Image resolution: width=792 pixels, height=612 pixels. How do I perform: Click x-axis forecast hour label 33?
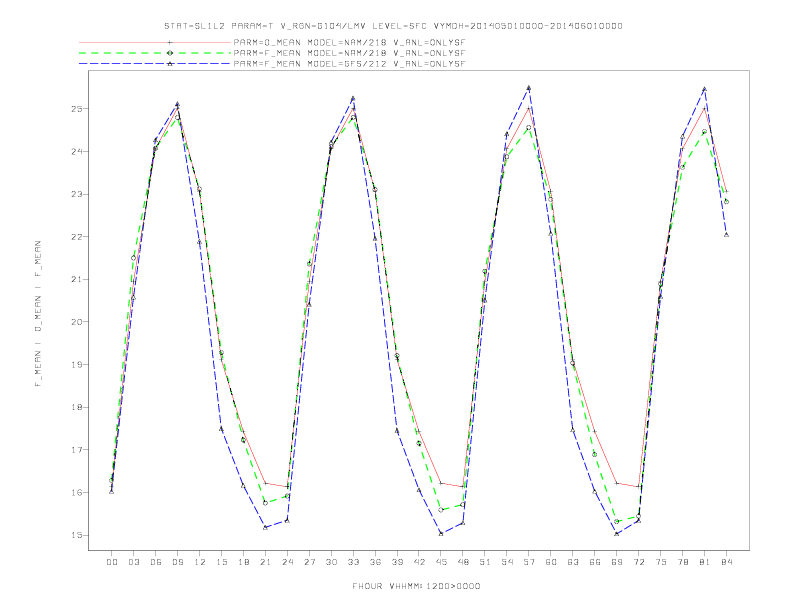353,562
